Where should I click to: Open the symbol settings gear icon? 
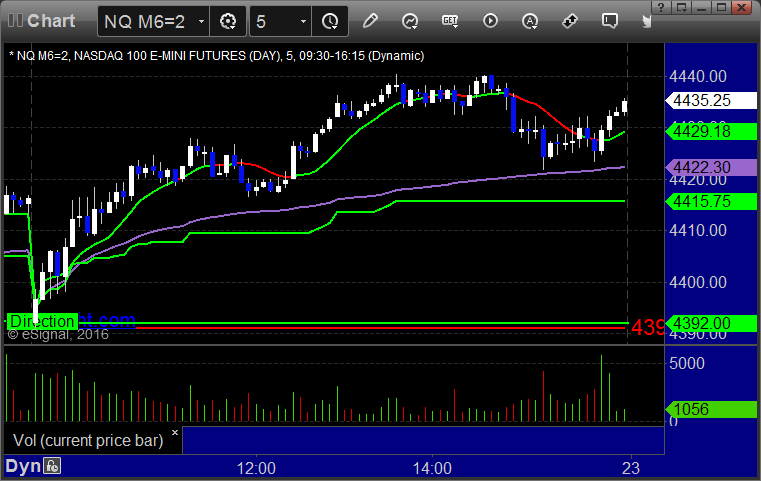coord(228,21)
